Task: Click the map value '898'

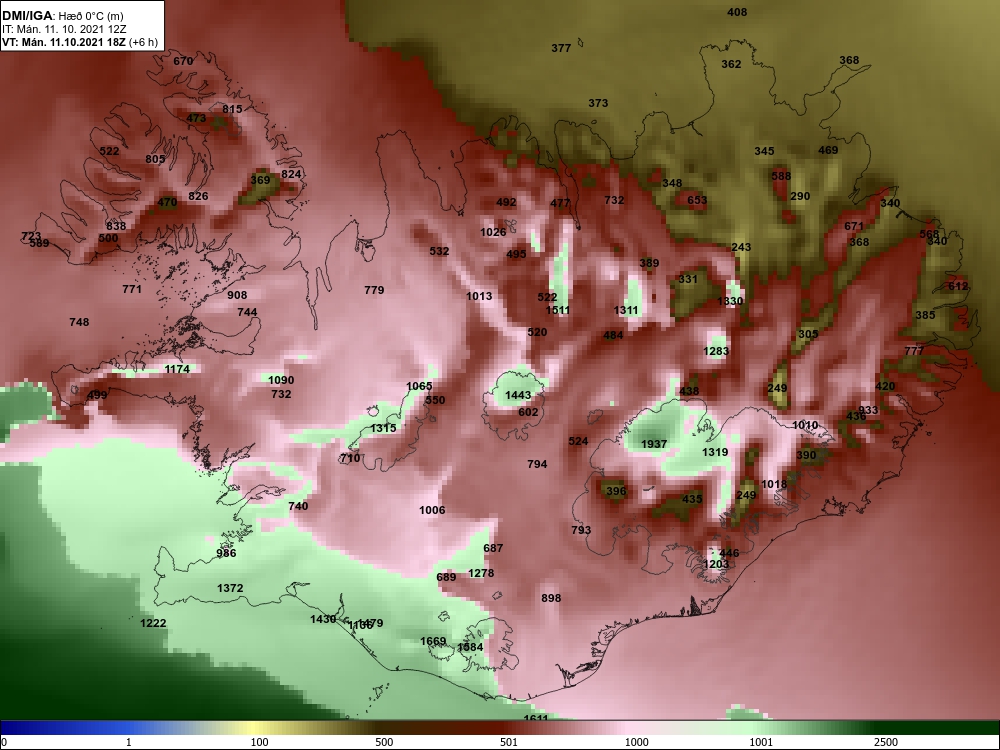Action: click(x=551, y=598)
